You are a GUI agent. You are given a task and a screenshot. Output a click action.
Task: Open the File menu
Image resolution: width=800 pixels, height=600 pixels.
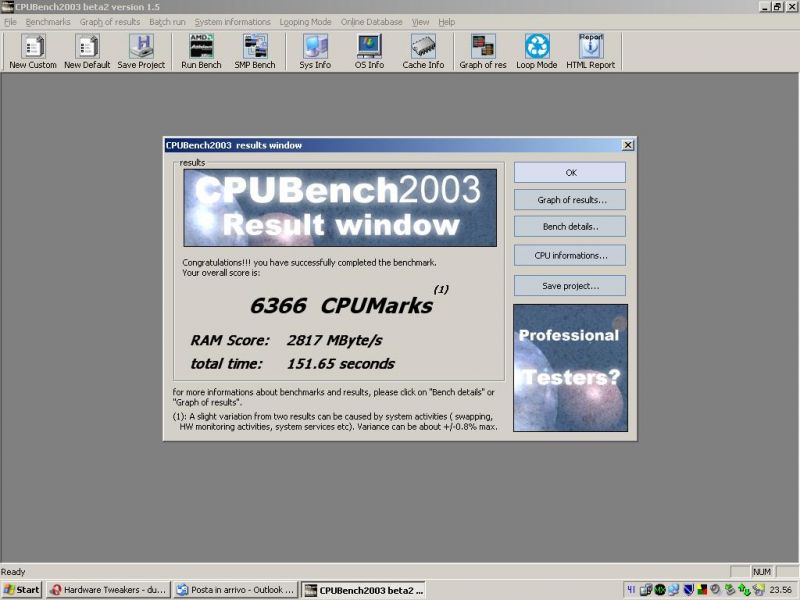click(10, 22)
